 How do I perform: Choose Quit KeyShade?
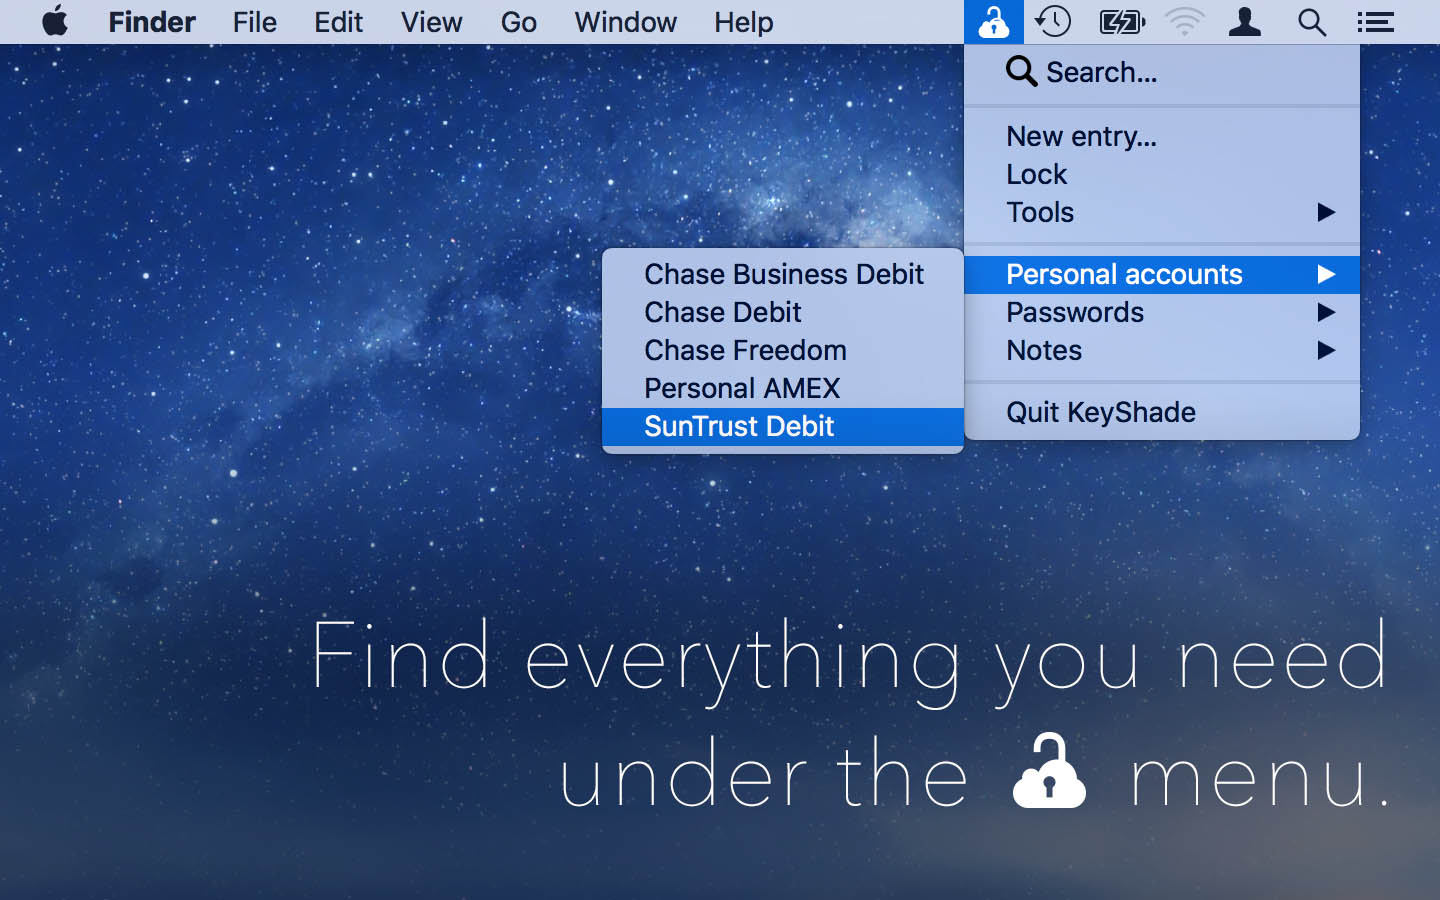point(1162,412)
